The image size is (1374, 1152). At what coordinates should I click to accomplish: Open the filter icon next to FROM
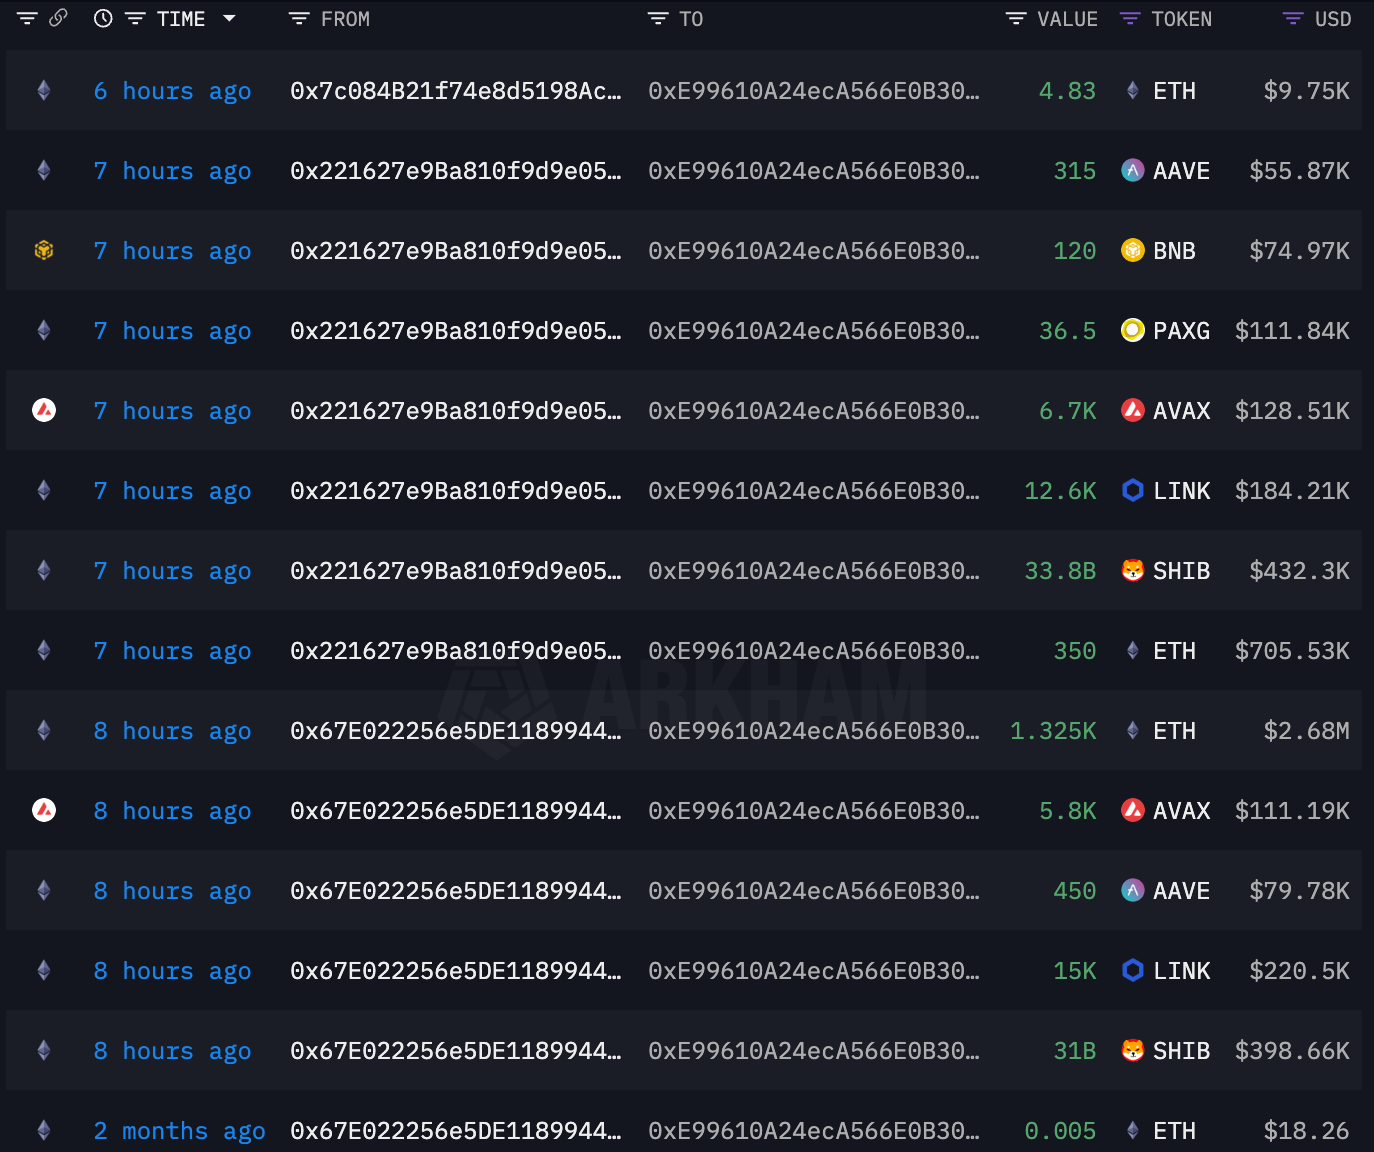click(x=298, y=19)
